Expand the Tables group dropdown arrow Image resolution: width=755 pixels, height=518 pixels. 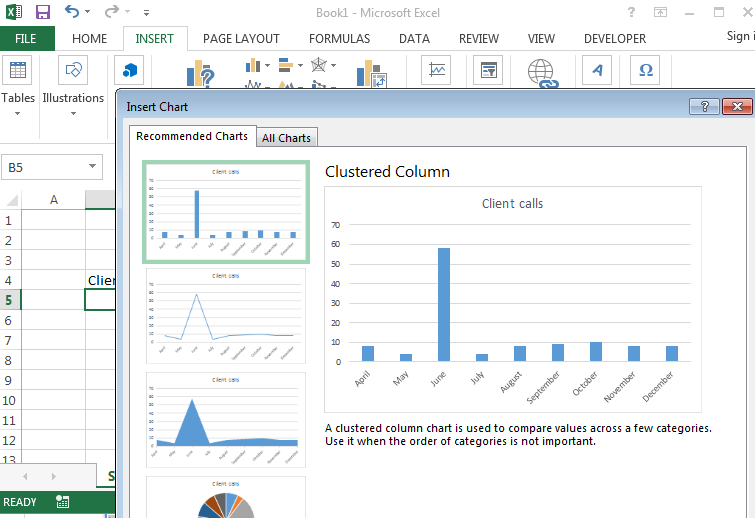[17, 114]
